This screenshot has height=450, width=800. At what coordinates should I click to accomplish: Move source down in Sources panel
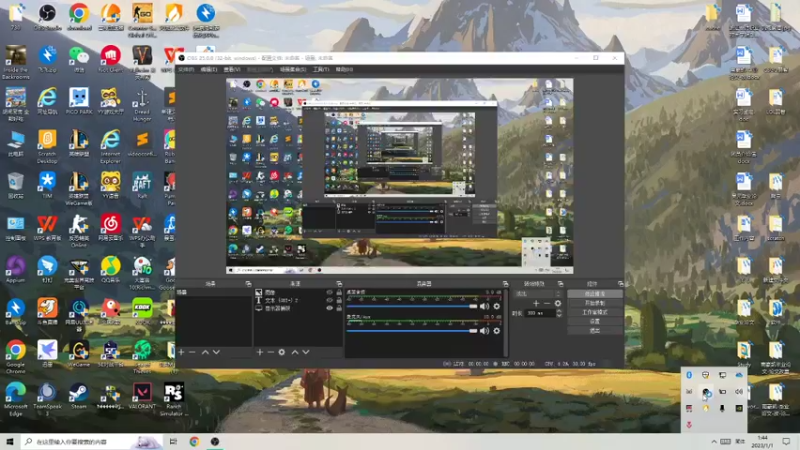(x=306, y=352)
